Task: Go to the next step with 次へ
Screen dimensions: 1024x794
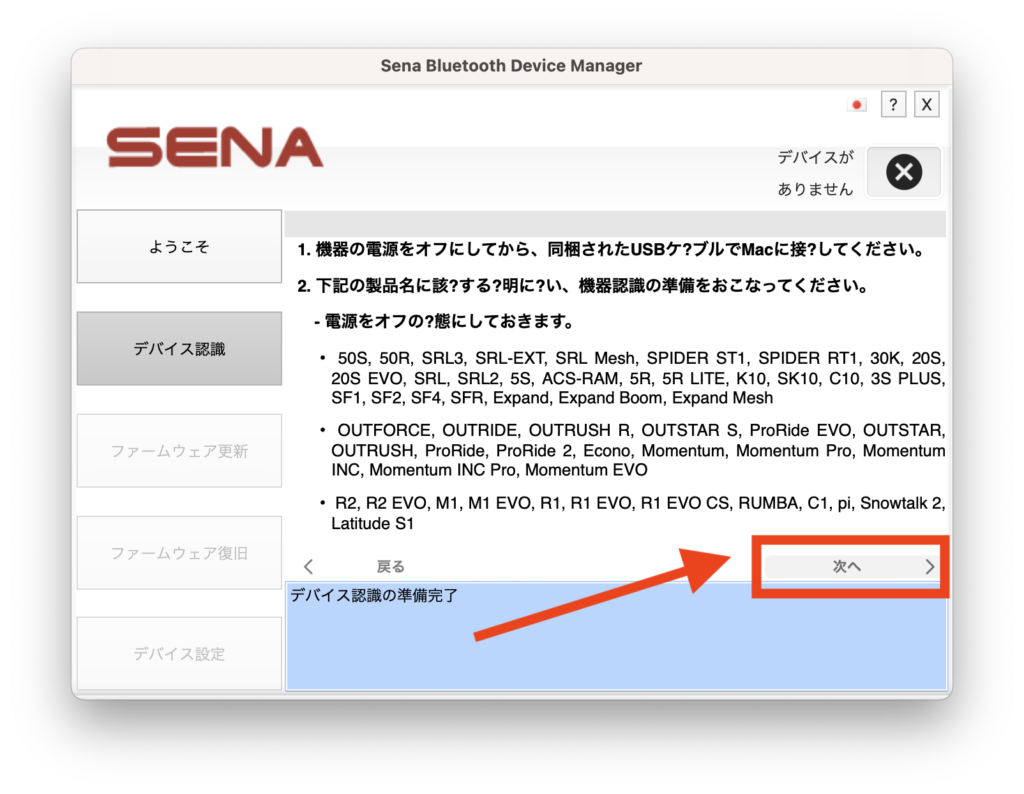Action: (852, 566)
